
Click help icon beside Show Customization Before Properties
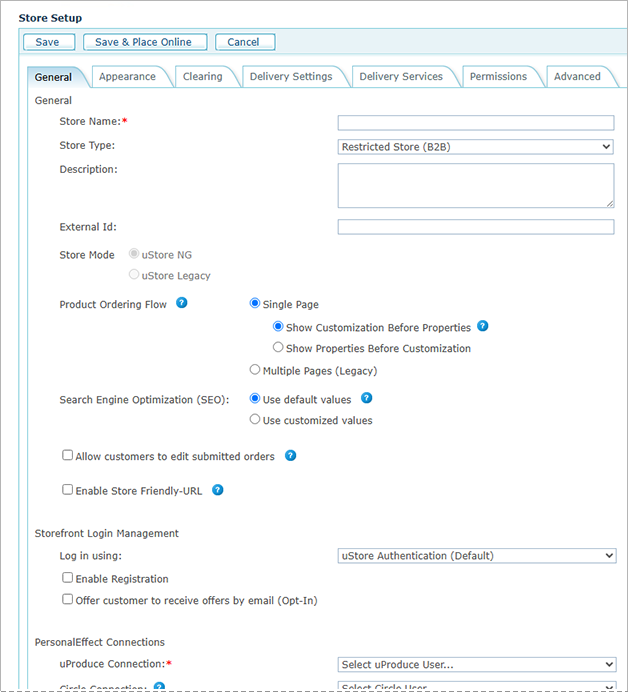pyautogui.click(x=482, y=326)
